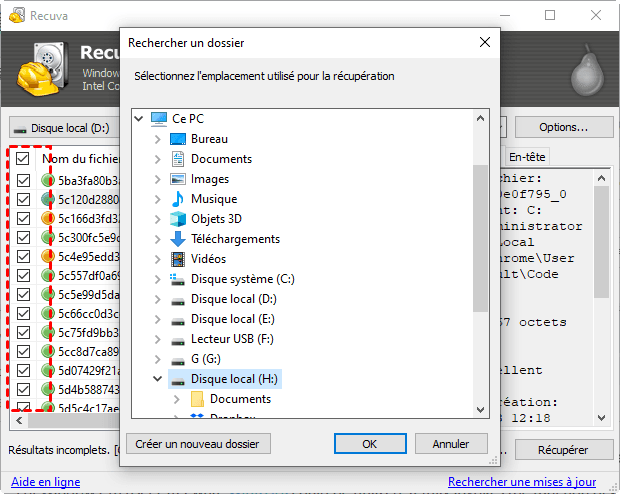Select the Disque local (D:) drive icon in tree
Viewport: 620px width, 494px height.
coord(178,301)
